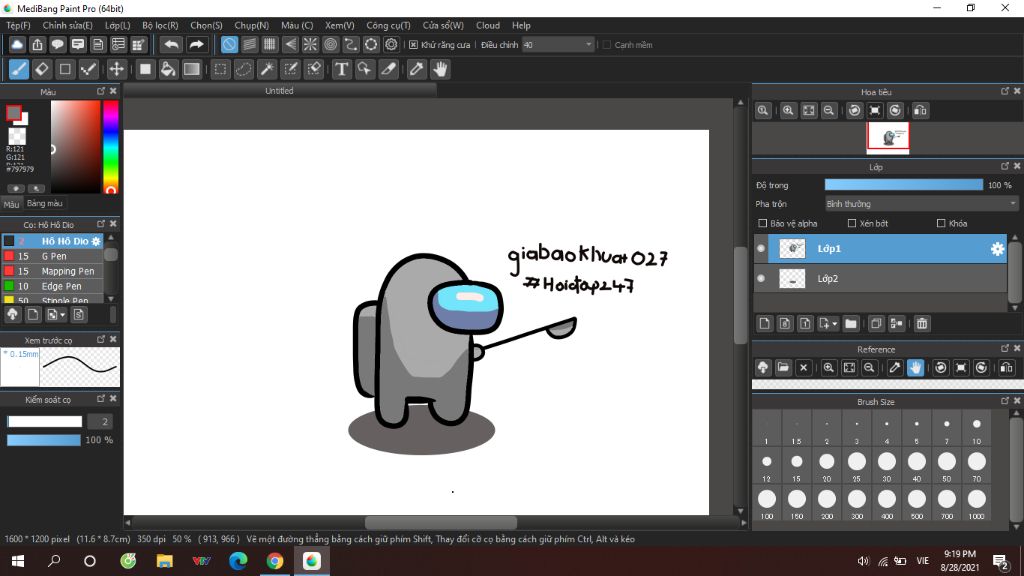
Task: Switch to the Bảng màu tab
Action: coord(44,204)
